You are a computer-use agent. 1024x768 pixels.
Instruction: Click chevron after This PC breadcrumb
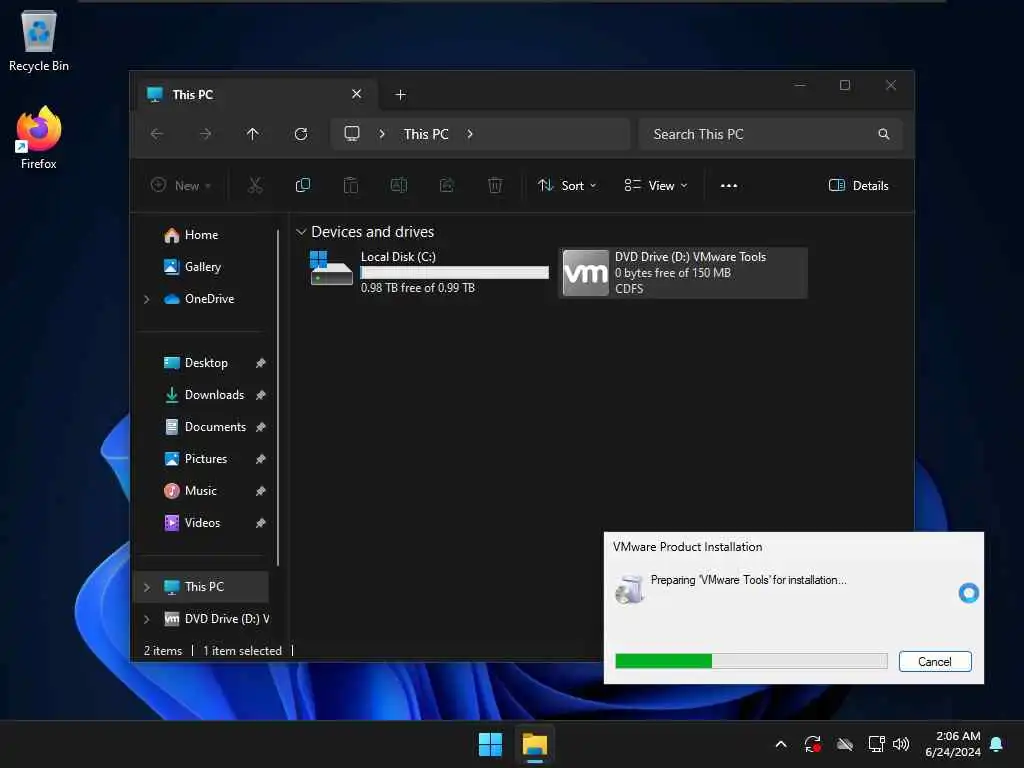point(470,134)
